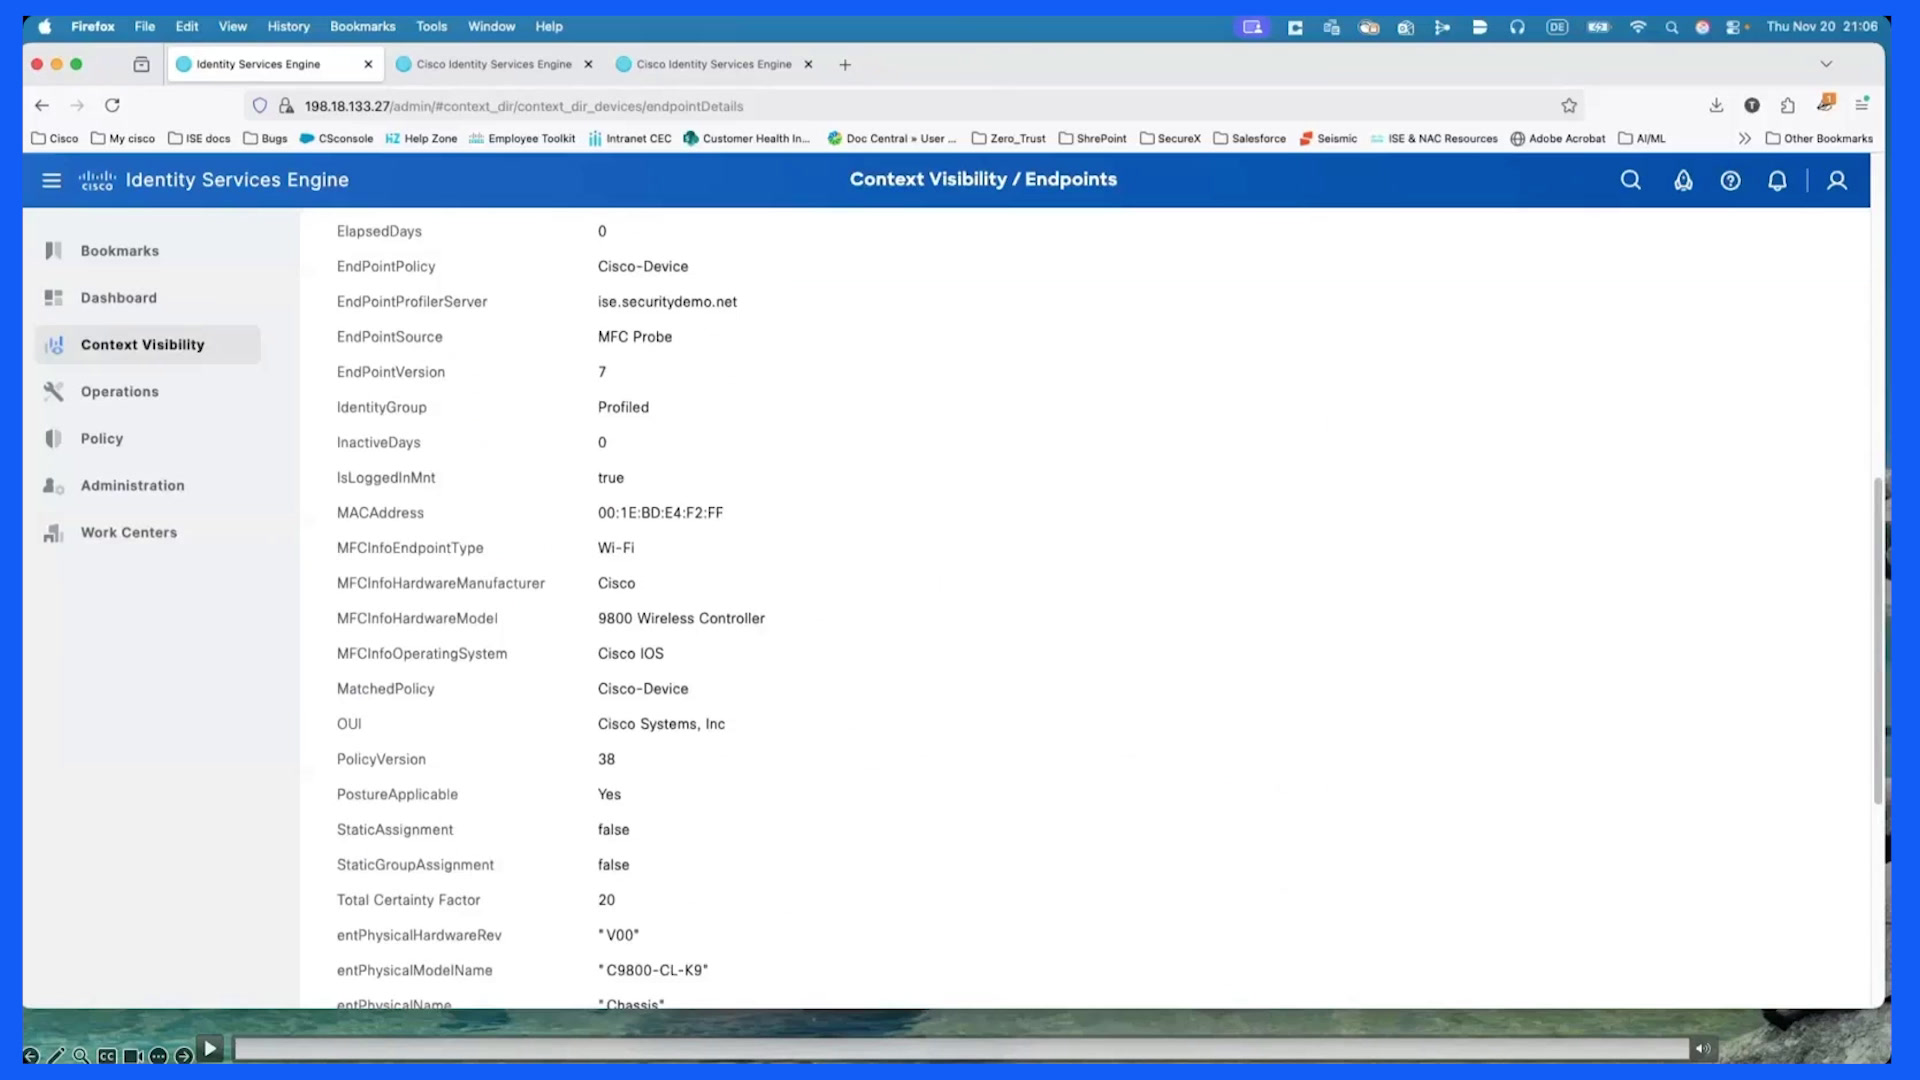Open the Employee Toolkit bookmark
This screenshot has width=1920, height=1080.
point(521,139)
